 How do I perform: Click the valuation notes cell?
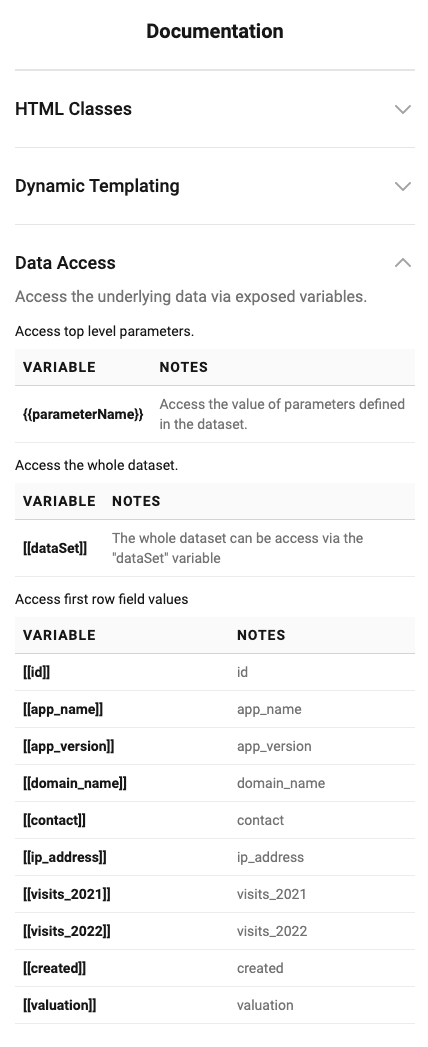tap(265, 1005)
